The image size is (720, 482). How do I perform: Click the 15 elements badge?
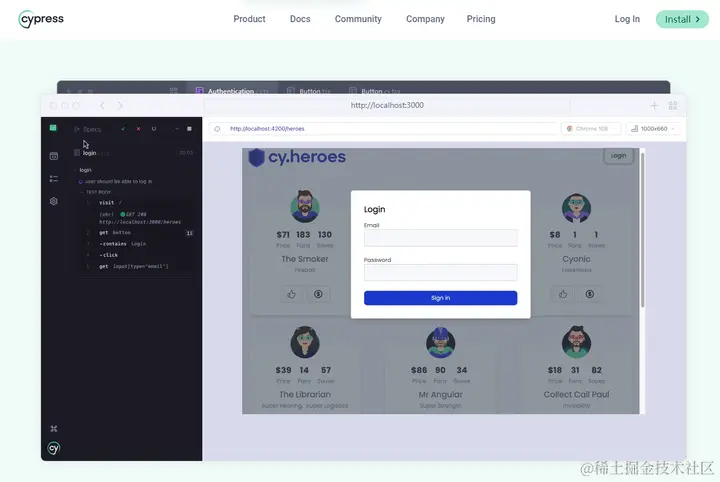[189, 233]
